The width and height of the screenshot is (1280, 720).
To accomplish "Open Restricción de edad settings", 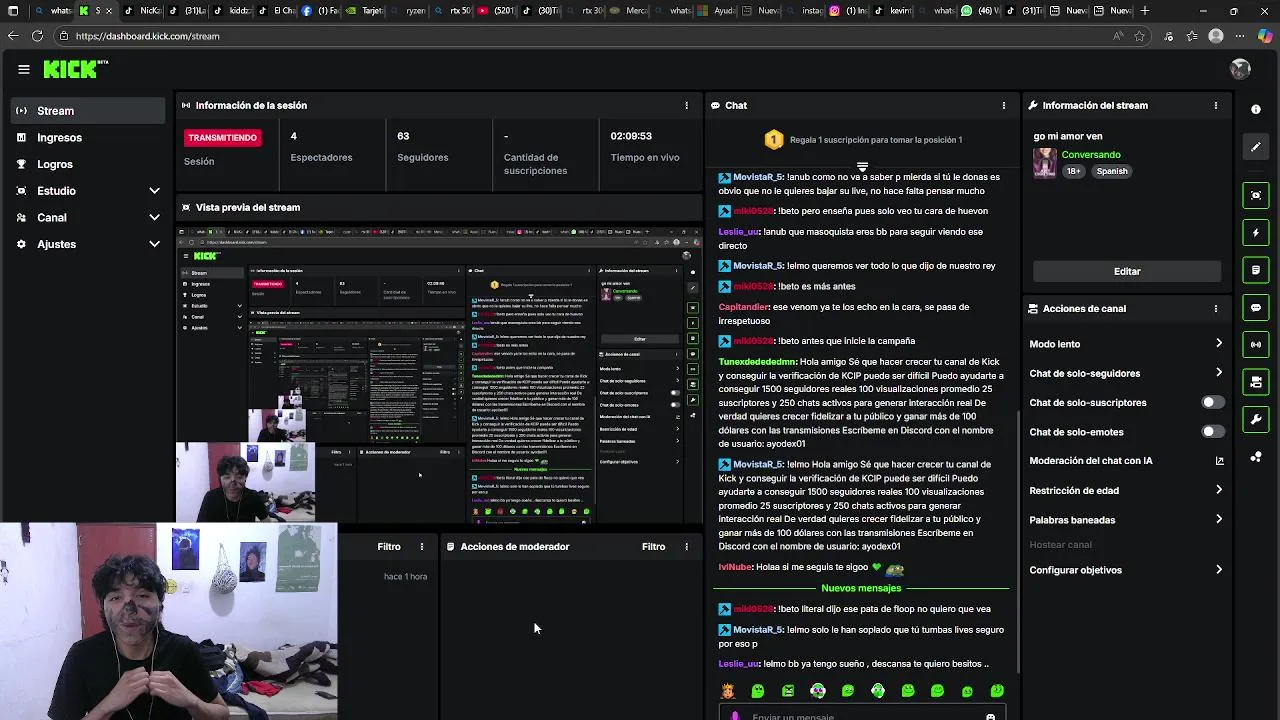I will click(1126, 490).
